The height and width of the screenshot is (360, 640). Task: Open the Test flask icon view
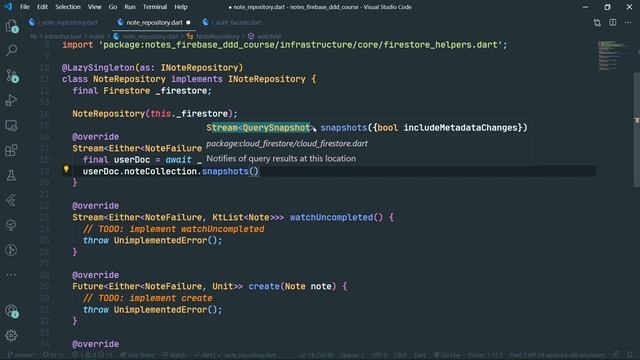[11, 175]
